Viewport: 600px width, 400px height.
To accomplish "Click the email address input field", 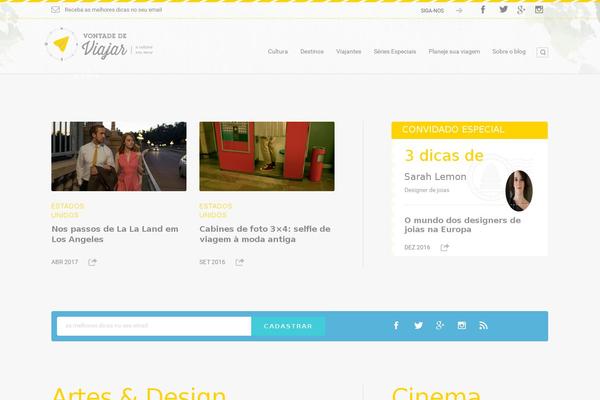I will pos(154,326).
